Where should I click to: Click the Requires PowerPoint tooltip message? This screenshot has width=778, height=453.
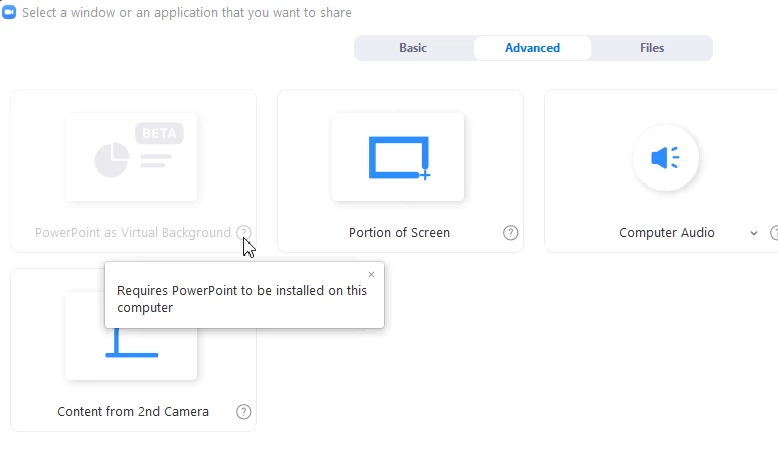coord(242,299)
